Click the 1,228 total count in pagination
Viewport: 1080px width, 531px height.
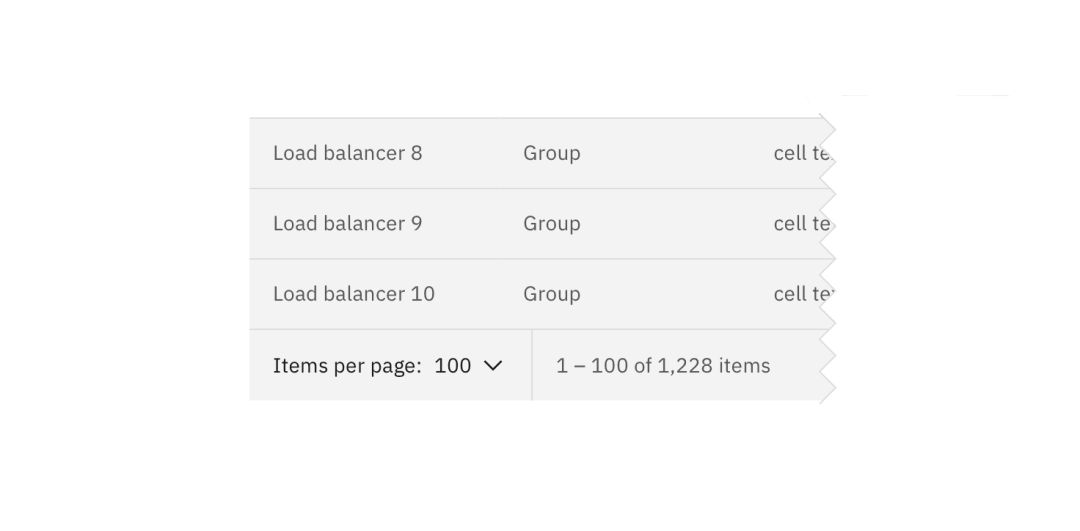(685, 366)
